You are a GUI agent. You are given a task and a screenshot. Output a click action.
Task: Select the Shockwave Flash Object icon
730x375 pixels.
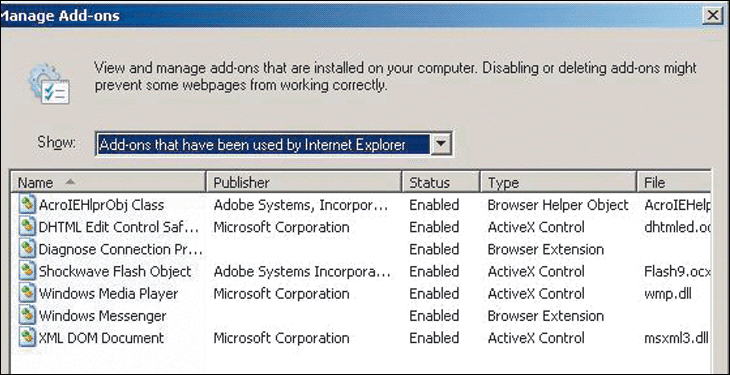pyautogui.click(x=27, y=271)
